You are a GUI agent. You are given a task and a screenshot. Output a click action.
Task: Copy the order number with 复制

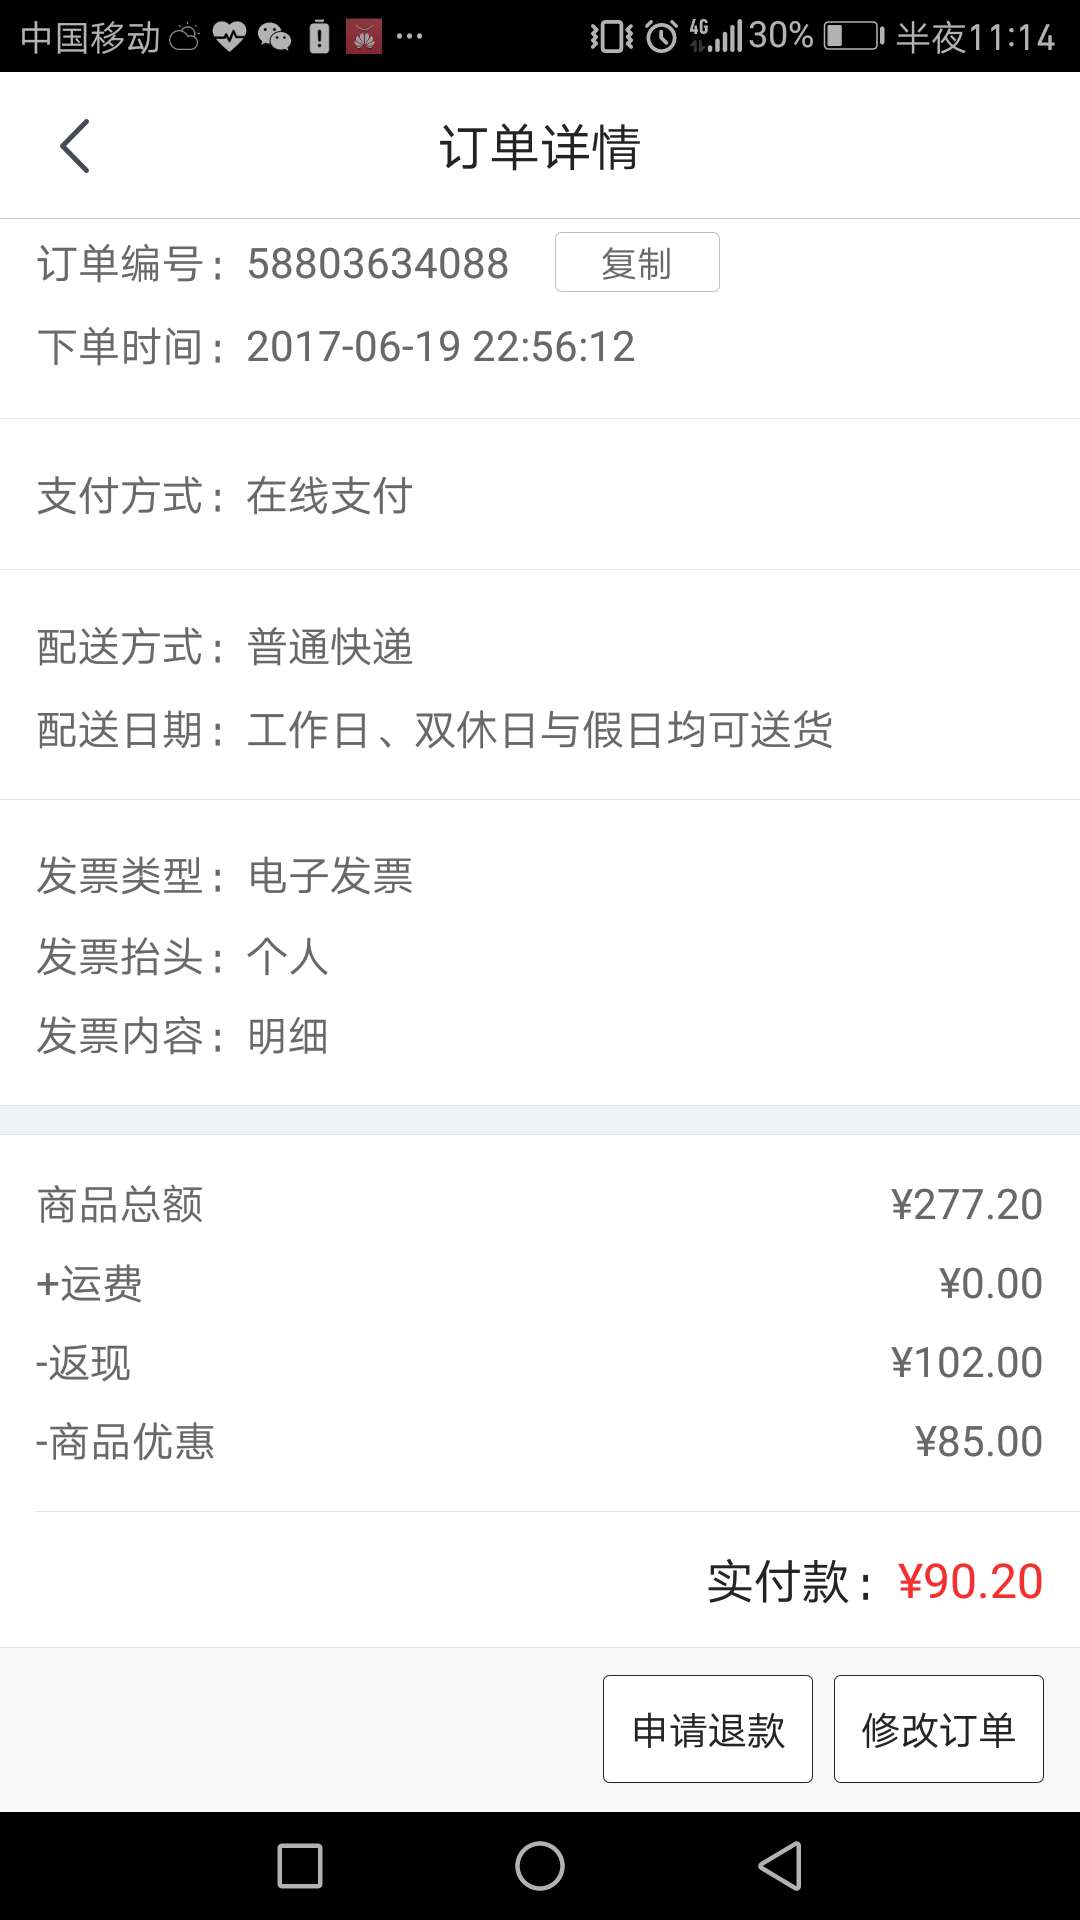pos(637,262)
